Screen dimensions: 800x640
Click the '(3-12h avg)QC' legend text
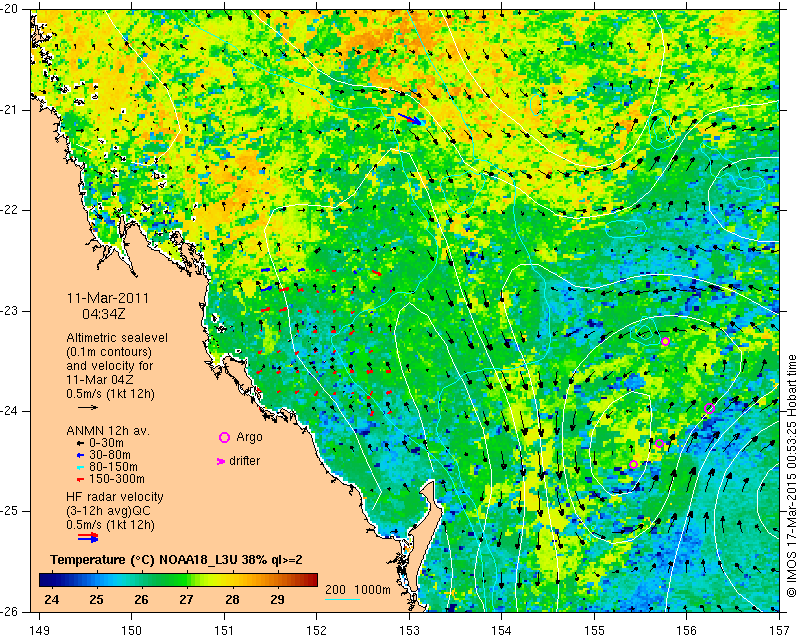click(108, 510)
